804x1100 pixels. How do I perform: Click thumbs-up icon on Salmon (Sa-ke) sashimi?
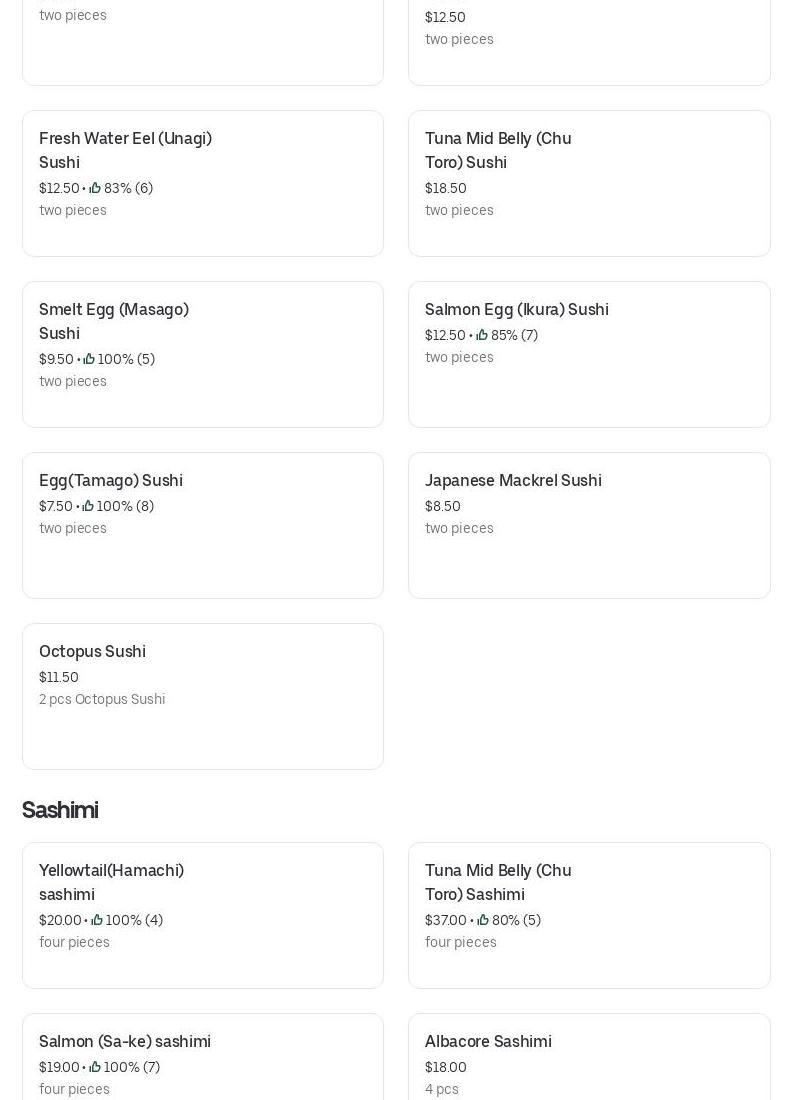point(95,1067)
